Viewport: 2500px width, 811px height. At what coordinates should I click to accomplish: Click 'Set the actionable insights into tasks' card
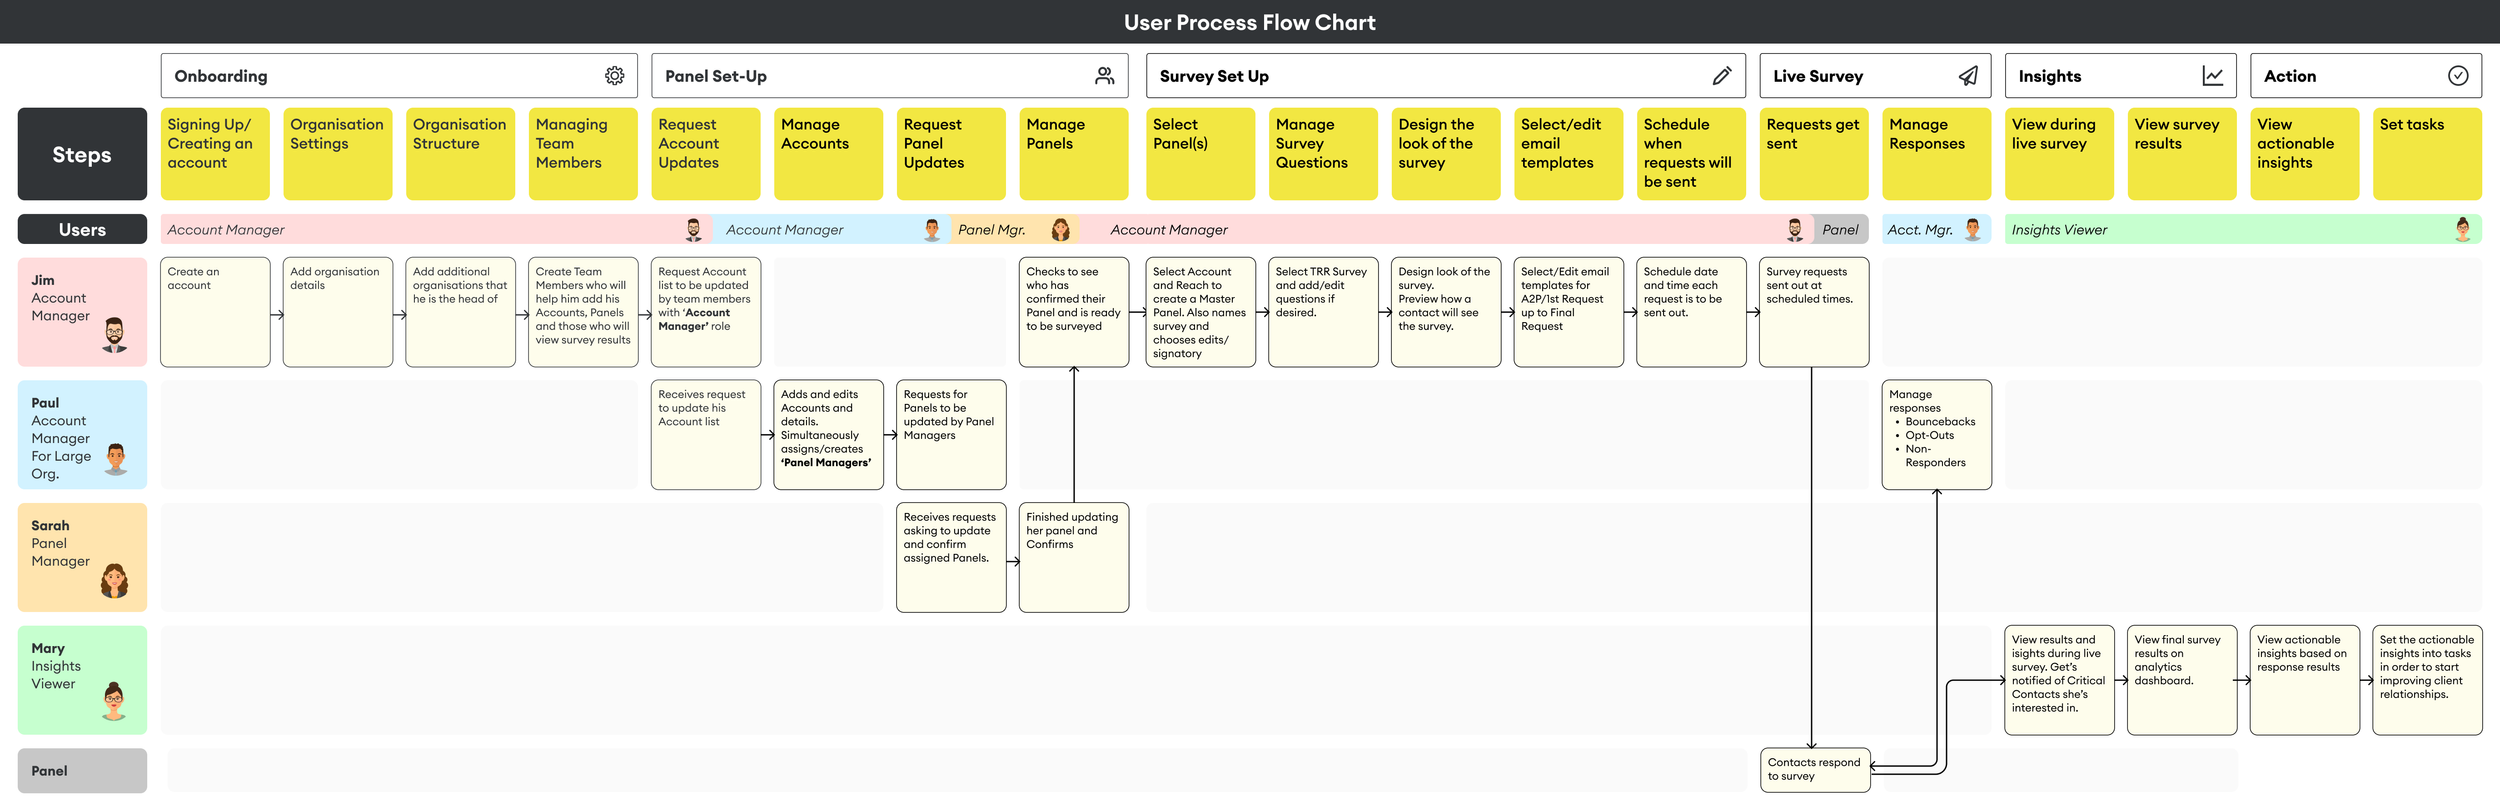coord(2427,680)
